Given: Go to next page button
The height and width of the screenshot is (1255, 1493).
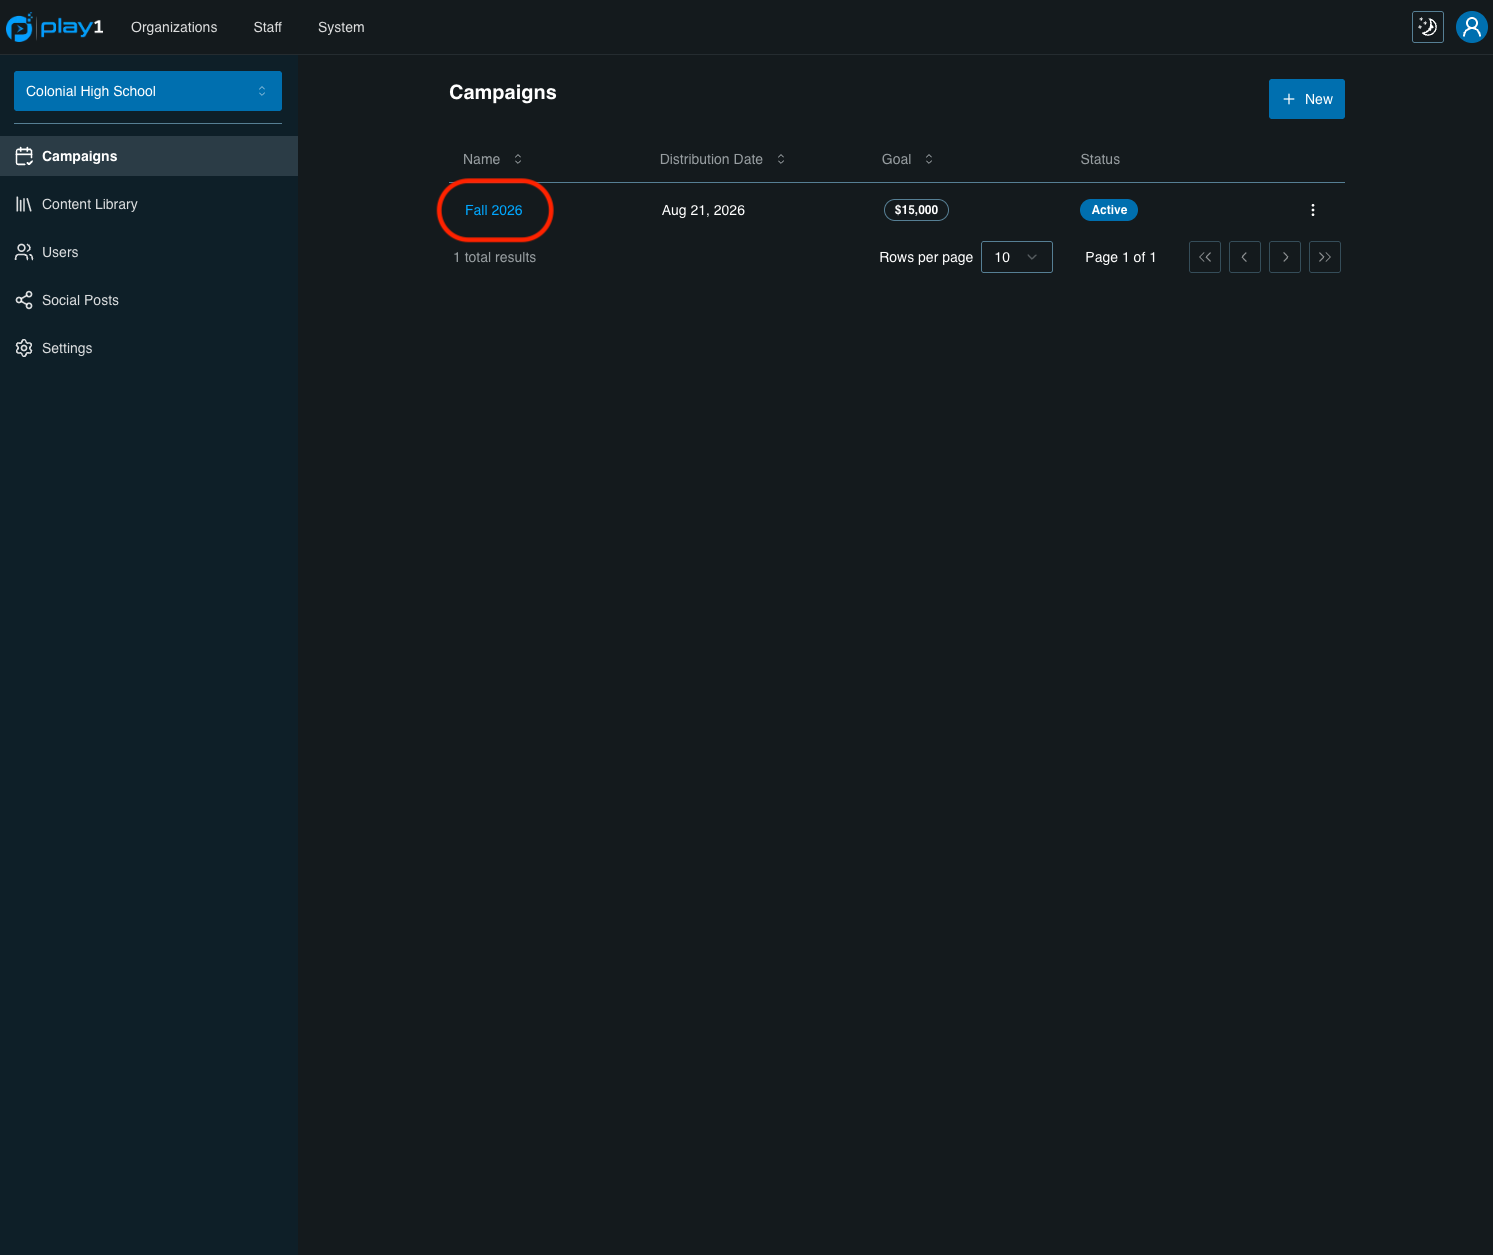Looking at the screenshot, I should pos(1285,257).
